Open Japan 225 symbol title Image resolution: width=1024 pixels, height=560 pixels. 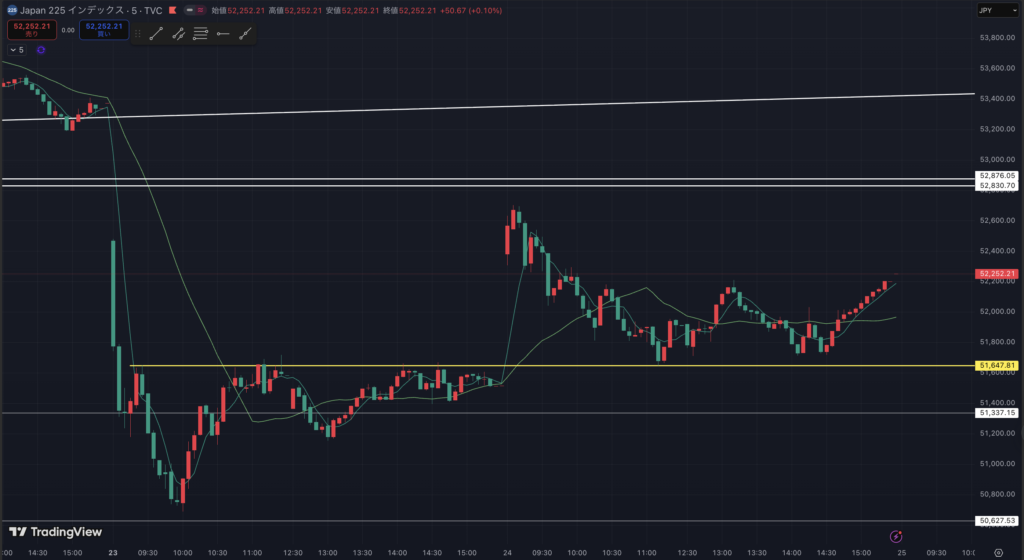point(82,11)
